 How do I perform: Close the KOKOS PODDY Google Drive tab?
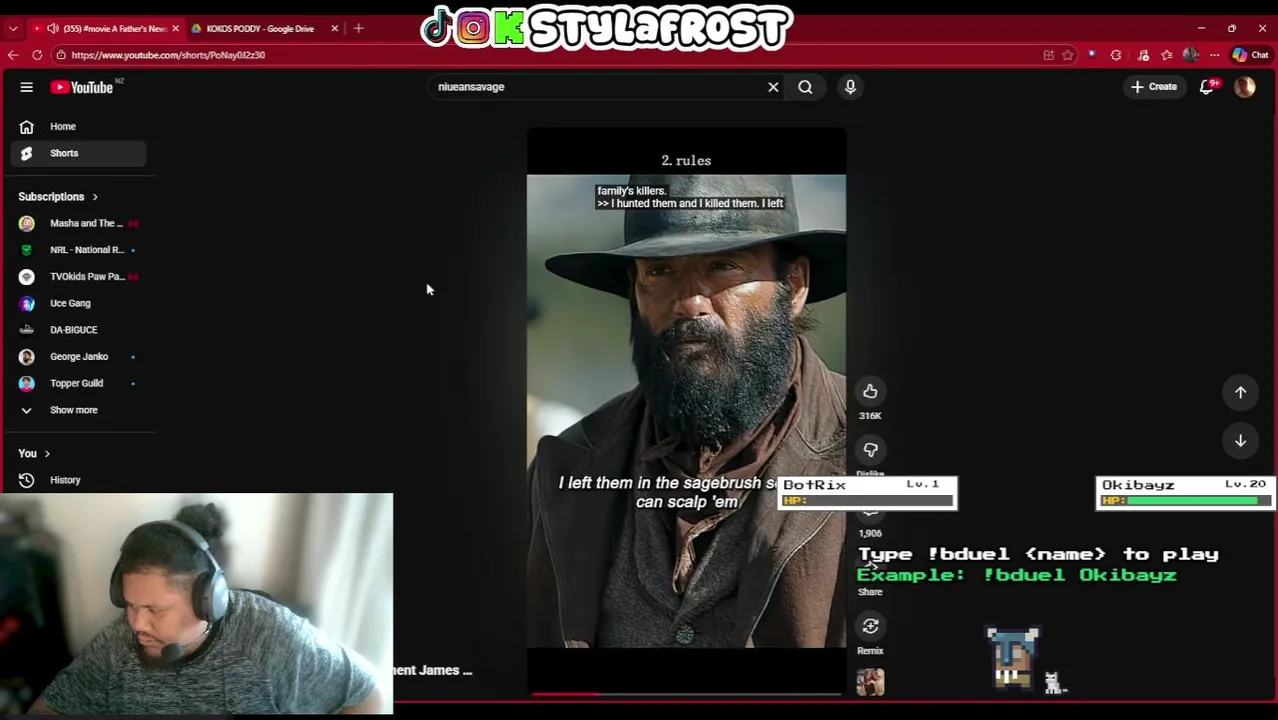click(x=334, y=28)
